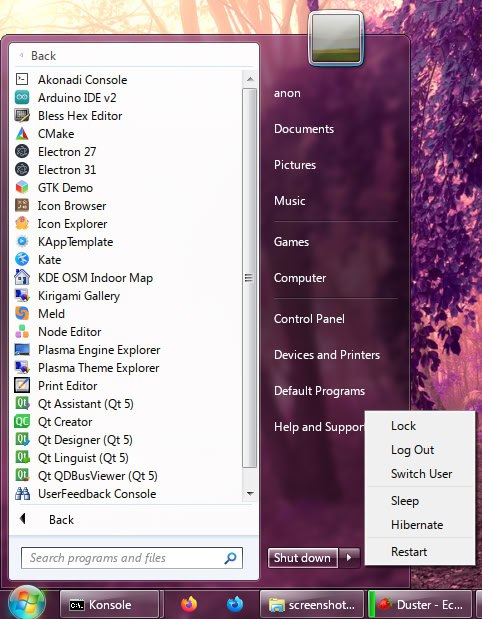This screenshot has height=619, width=482.
Task: Switch to screenshot folder taskbar window
Action: click(312, 604)
